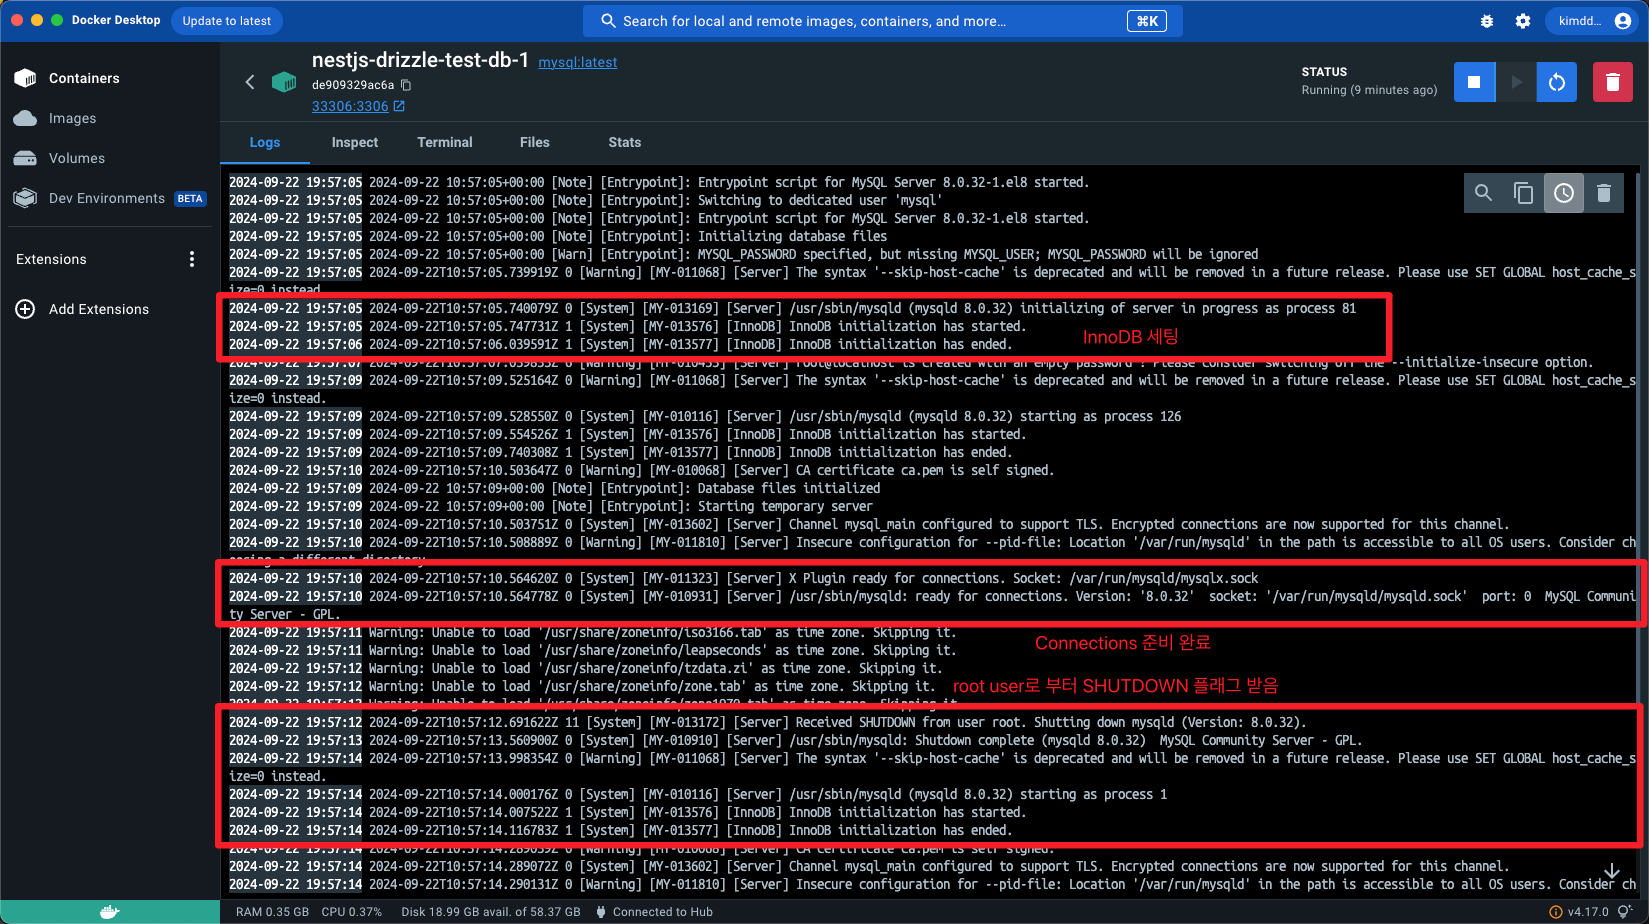The image size is (1649, 924).
Task: Switch to the Stats tab
Action: click(624, 142)
